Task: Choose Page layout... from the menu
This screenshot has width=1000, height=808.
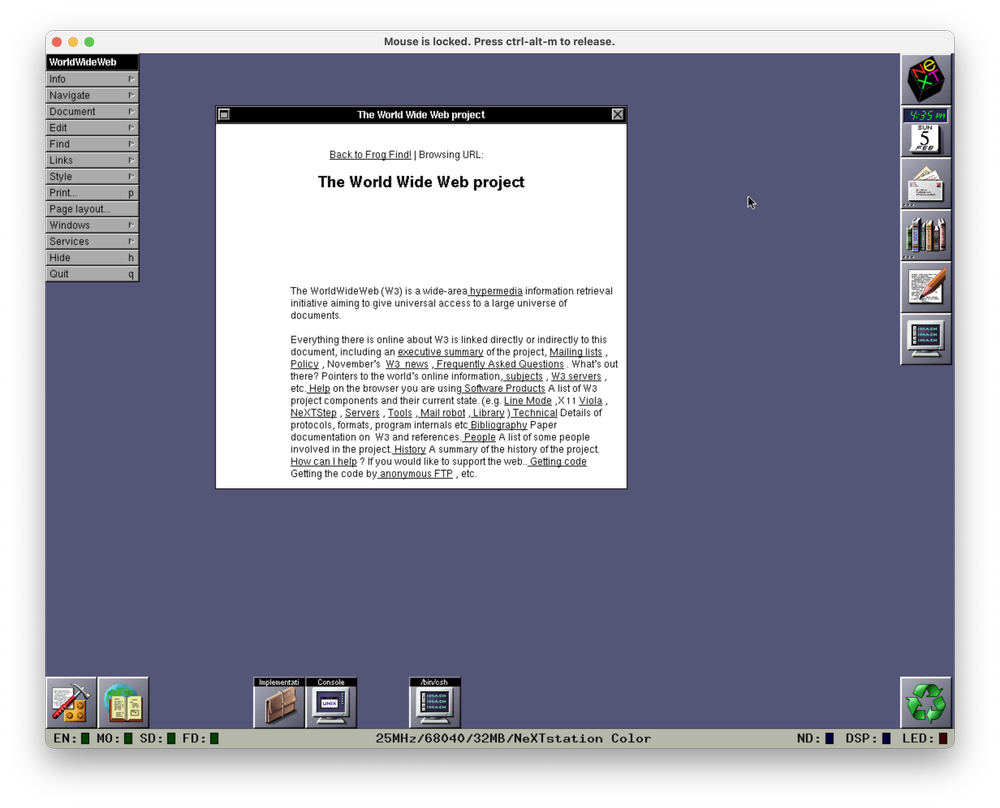Action: pos(92,209)
